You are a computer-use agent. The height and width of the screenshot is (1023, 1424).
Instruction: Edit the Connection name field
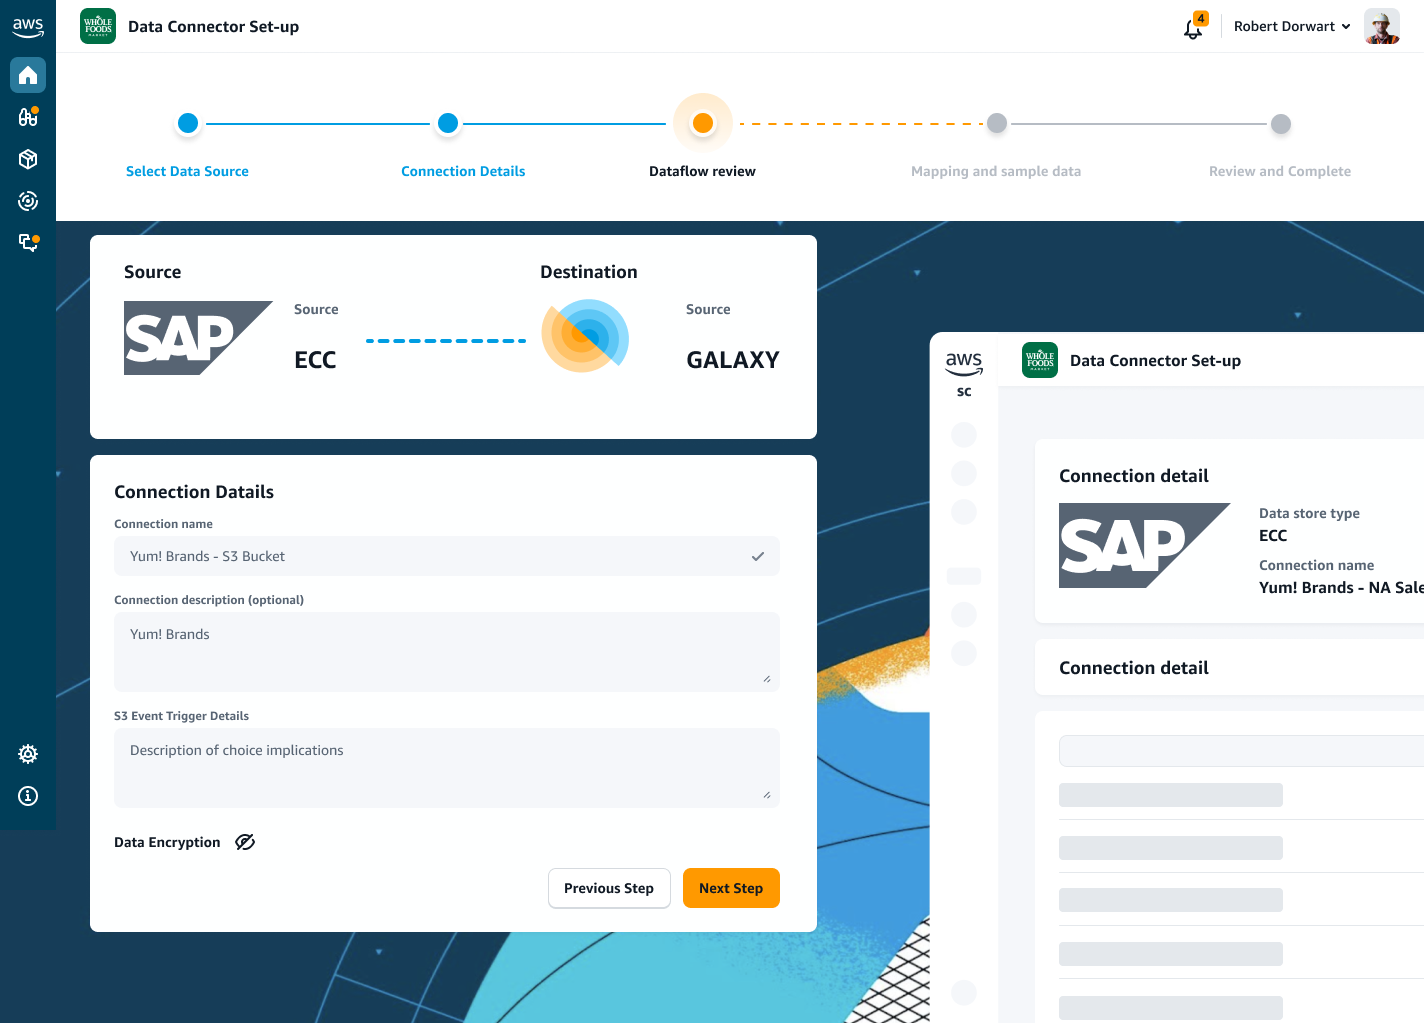[x=447, y=556]
